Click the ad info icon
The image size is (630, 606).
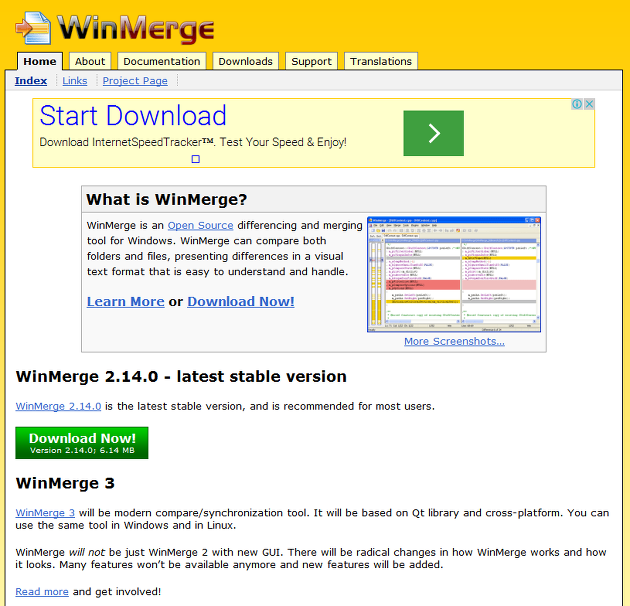point(577,104)
